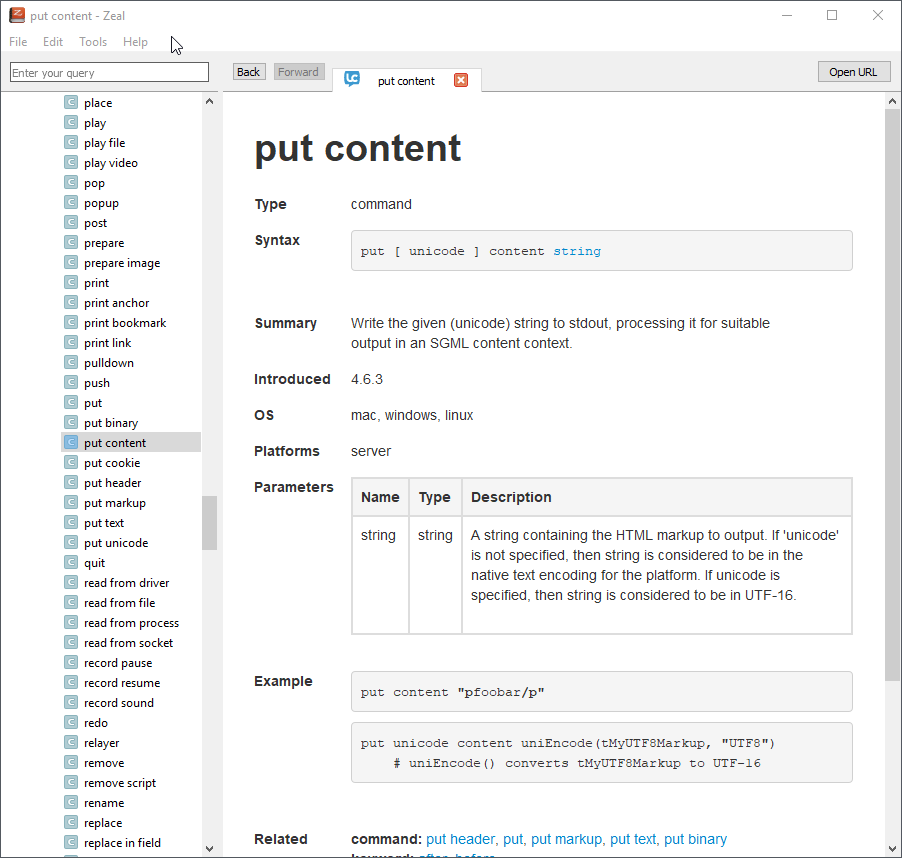Click the command icon beside 'print anchor'
Viewport: 902px width, 858px height.
(x=71, y=303)
